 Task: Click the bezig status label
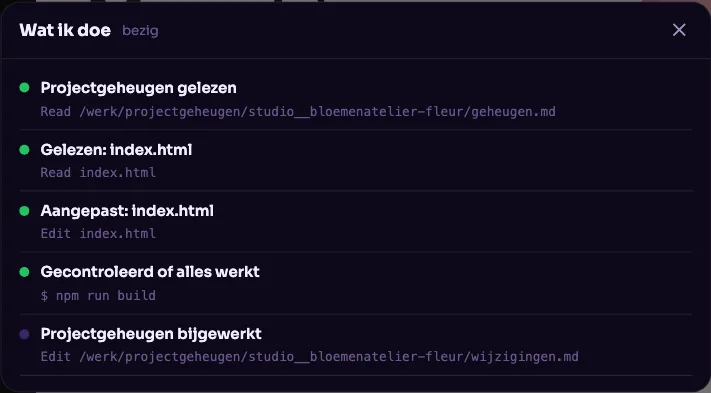point(140,31)
